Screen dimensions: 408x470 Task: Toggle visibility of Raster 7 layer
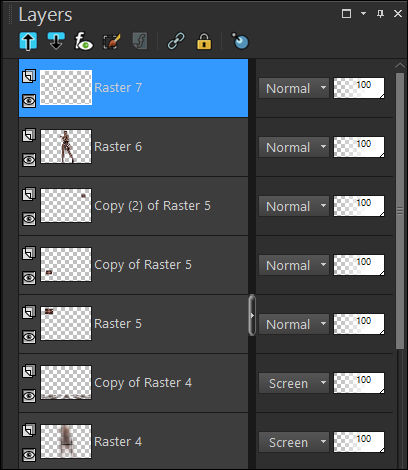pos(29,101)
